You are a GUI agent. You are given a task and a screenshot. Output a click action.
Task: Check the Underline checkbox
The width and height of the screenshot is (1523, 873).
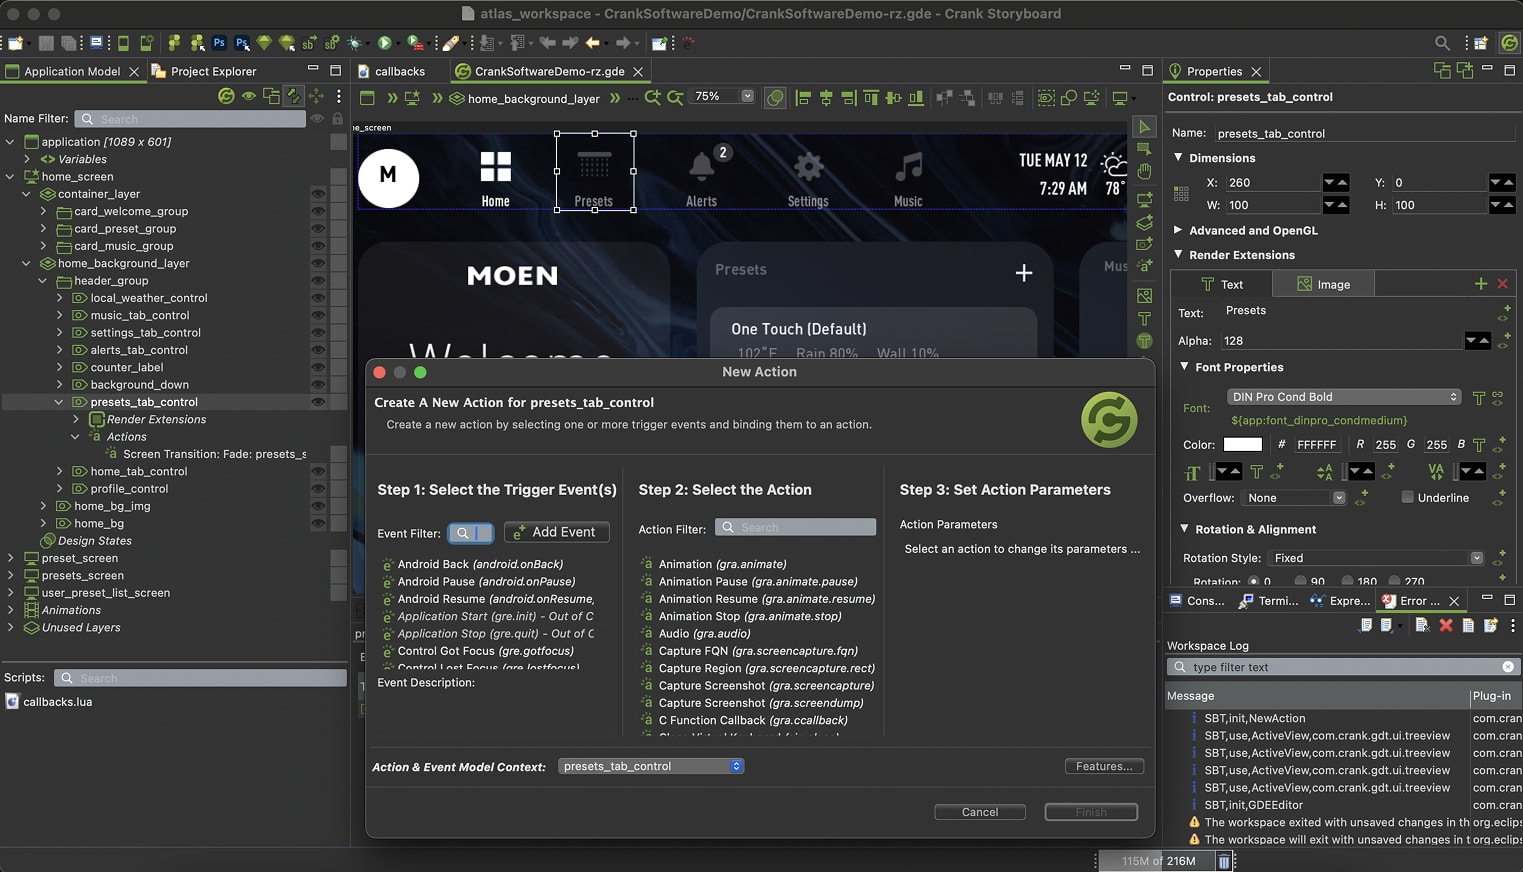pyautogui.click(x=1407, y=497)
